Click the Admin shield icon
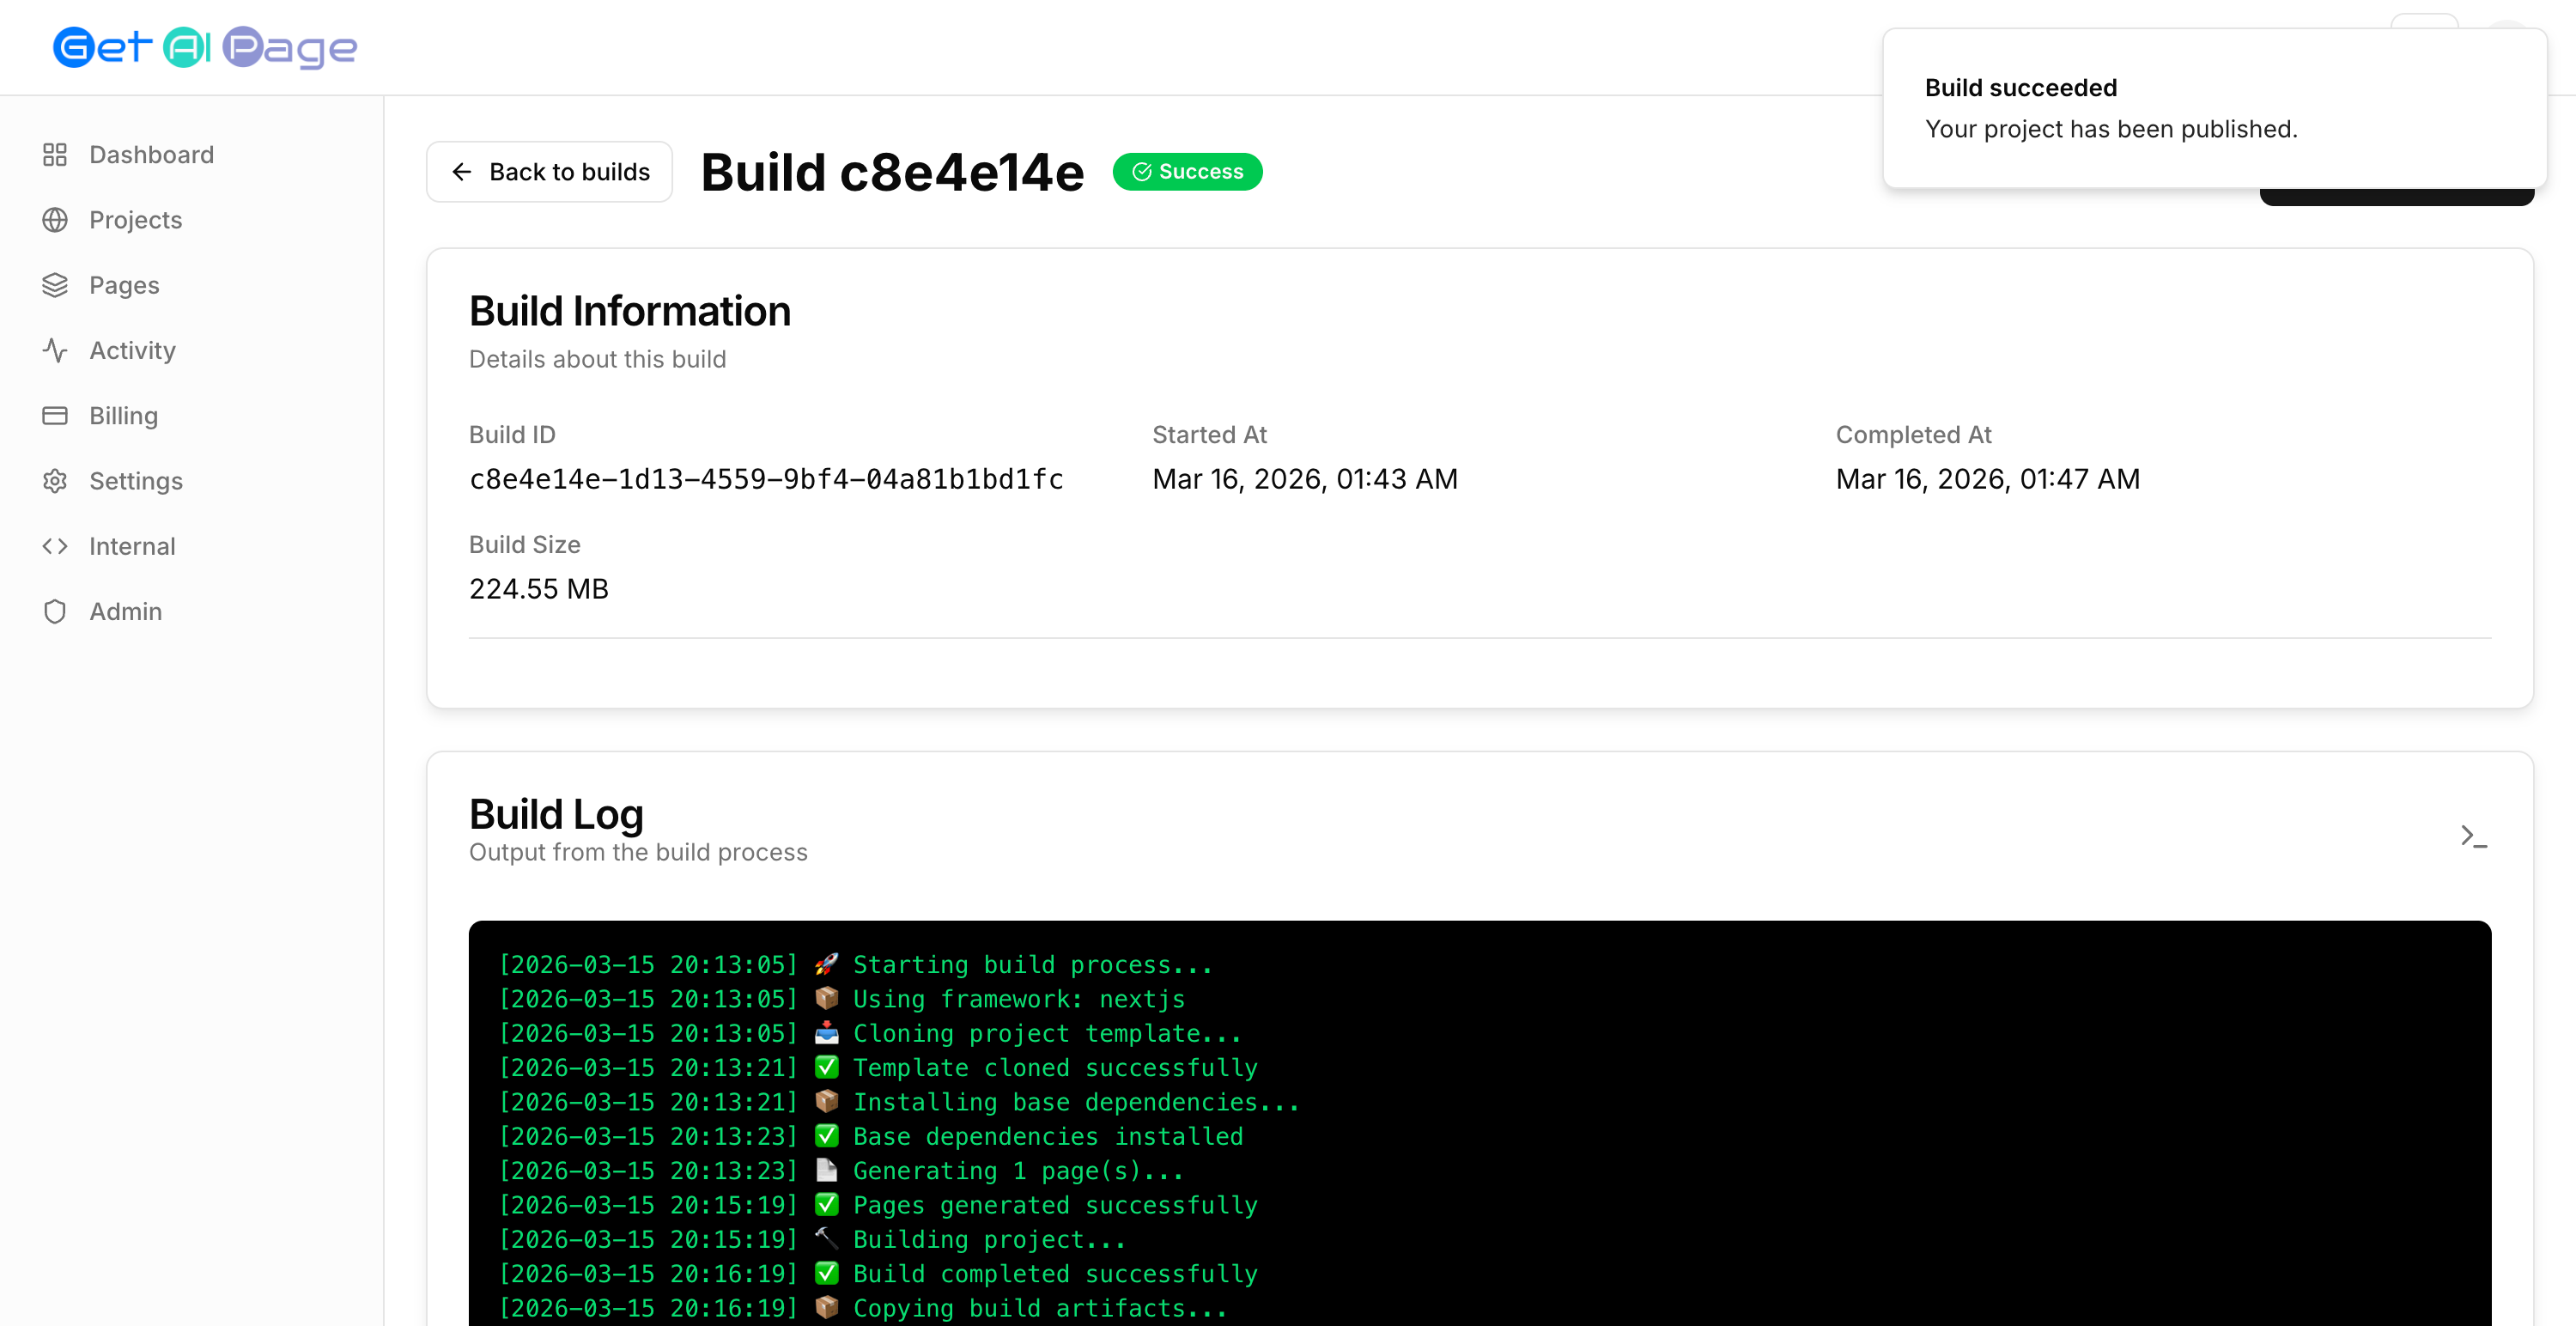 [x=55, y=611]
